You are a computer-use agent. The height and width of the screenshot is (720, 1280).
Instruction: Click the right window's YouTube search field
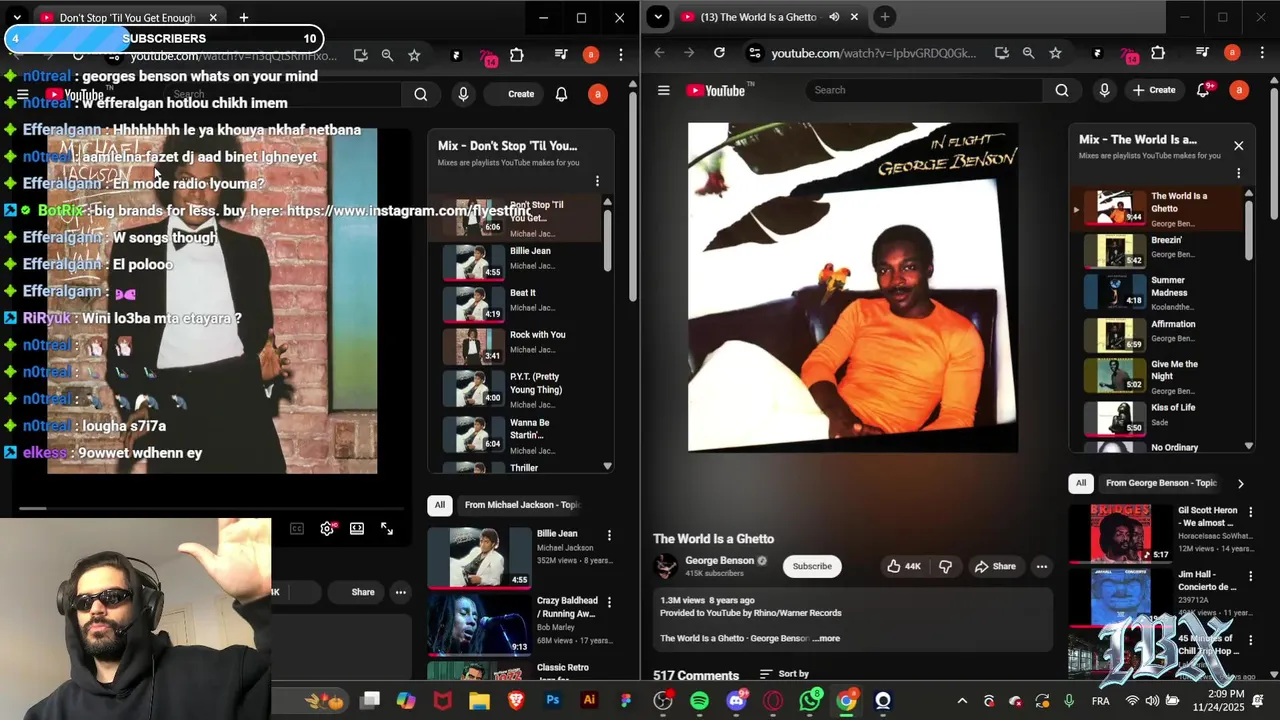(925, 90)
